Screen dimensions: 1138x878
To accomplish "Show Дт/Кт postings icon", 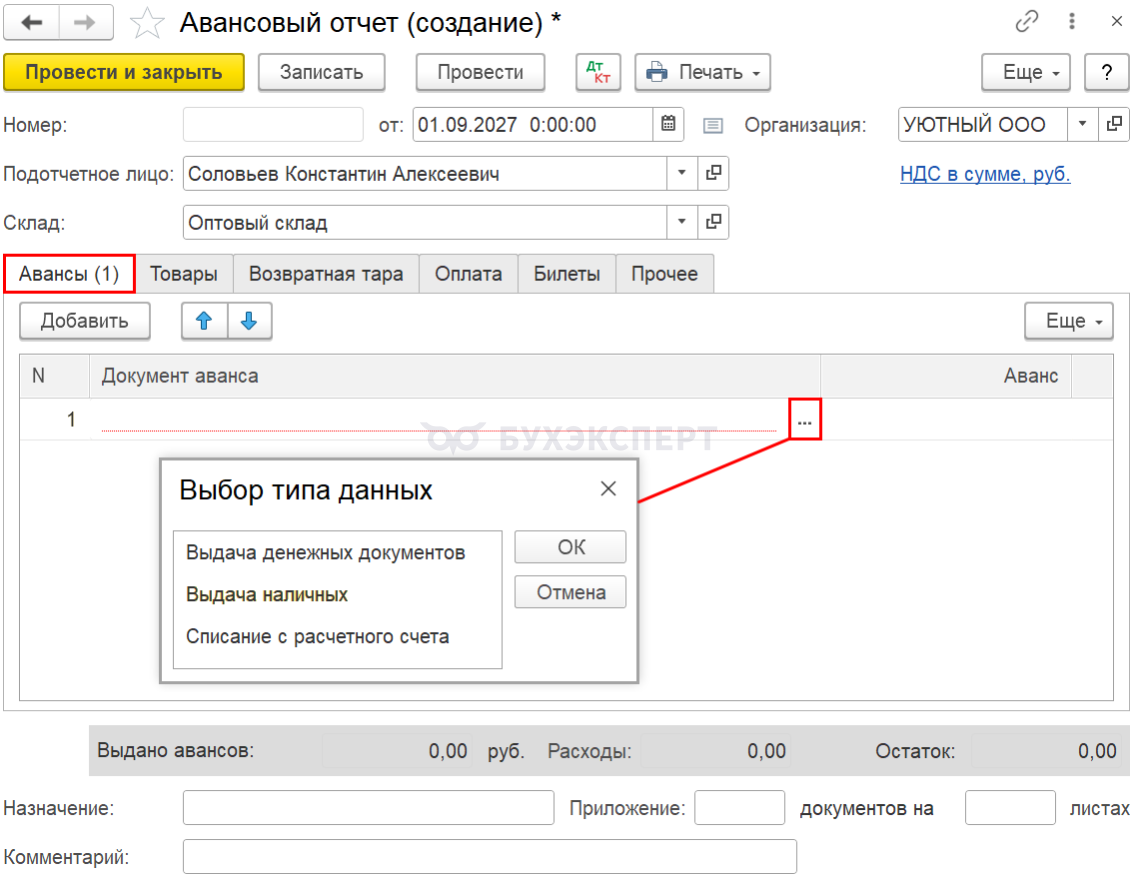I will [x=598, y=73].
